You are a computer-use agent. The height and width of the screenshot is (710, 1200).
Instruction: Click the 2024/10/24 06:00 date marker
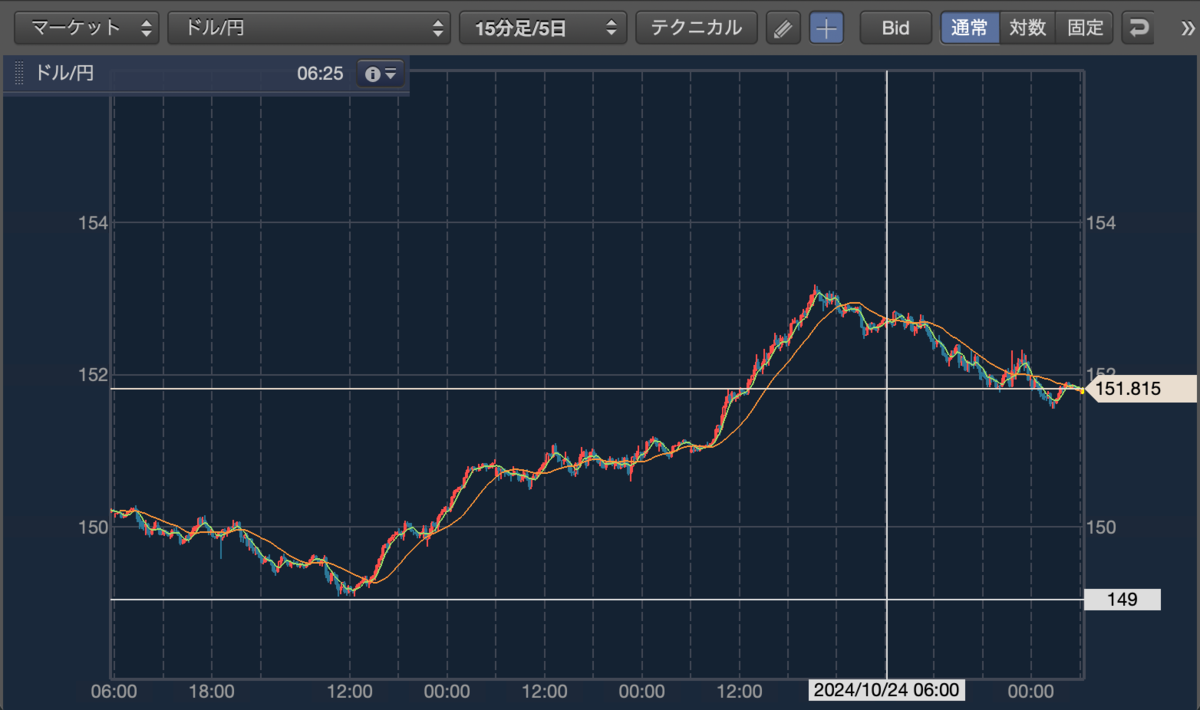(887, 690)
